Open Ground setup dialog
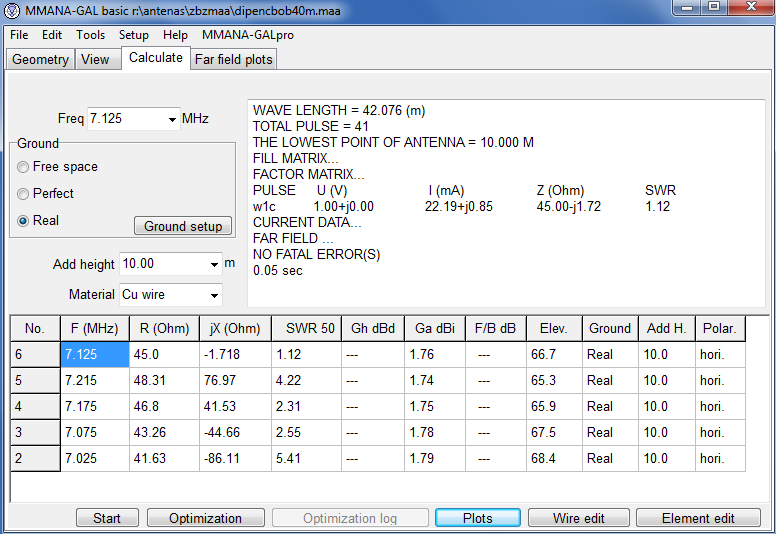This screenshot has height=534, width=776. pyautogui.click(x=183, y=226)
